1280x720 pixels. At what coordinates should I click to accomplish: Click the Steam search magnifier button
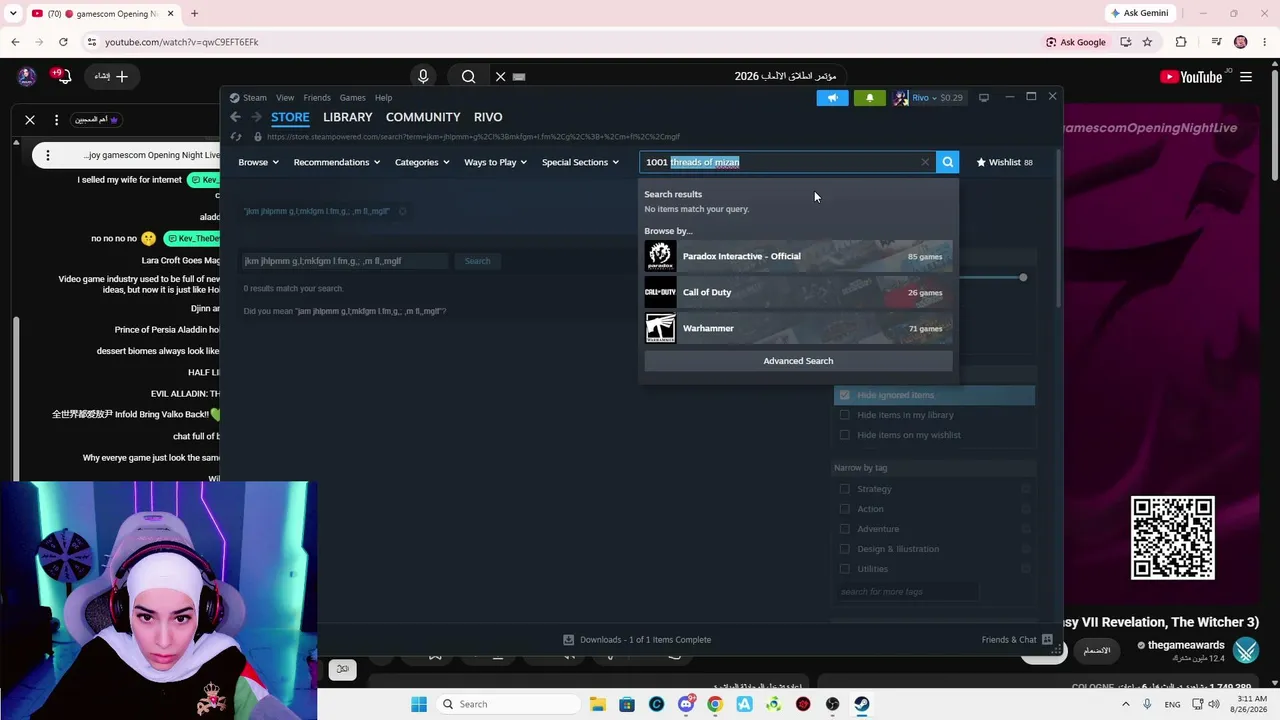point(947,162)
